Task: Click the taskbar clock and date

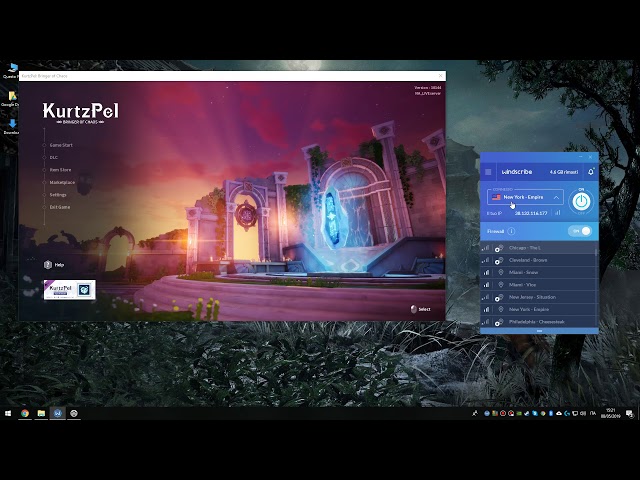Action: (x=610, y=413)
